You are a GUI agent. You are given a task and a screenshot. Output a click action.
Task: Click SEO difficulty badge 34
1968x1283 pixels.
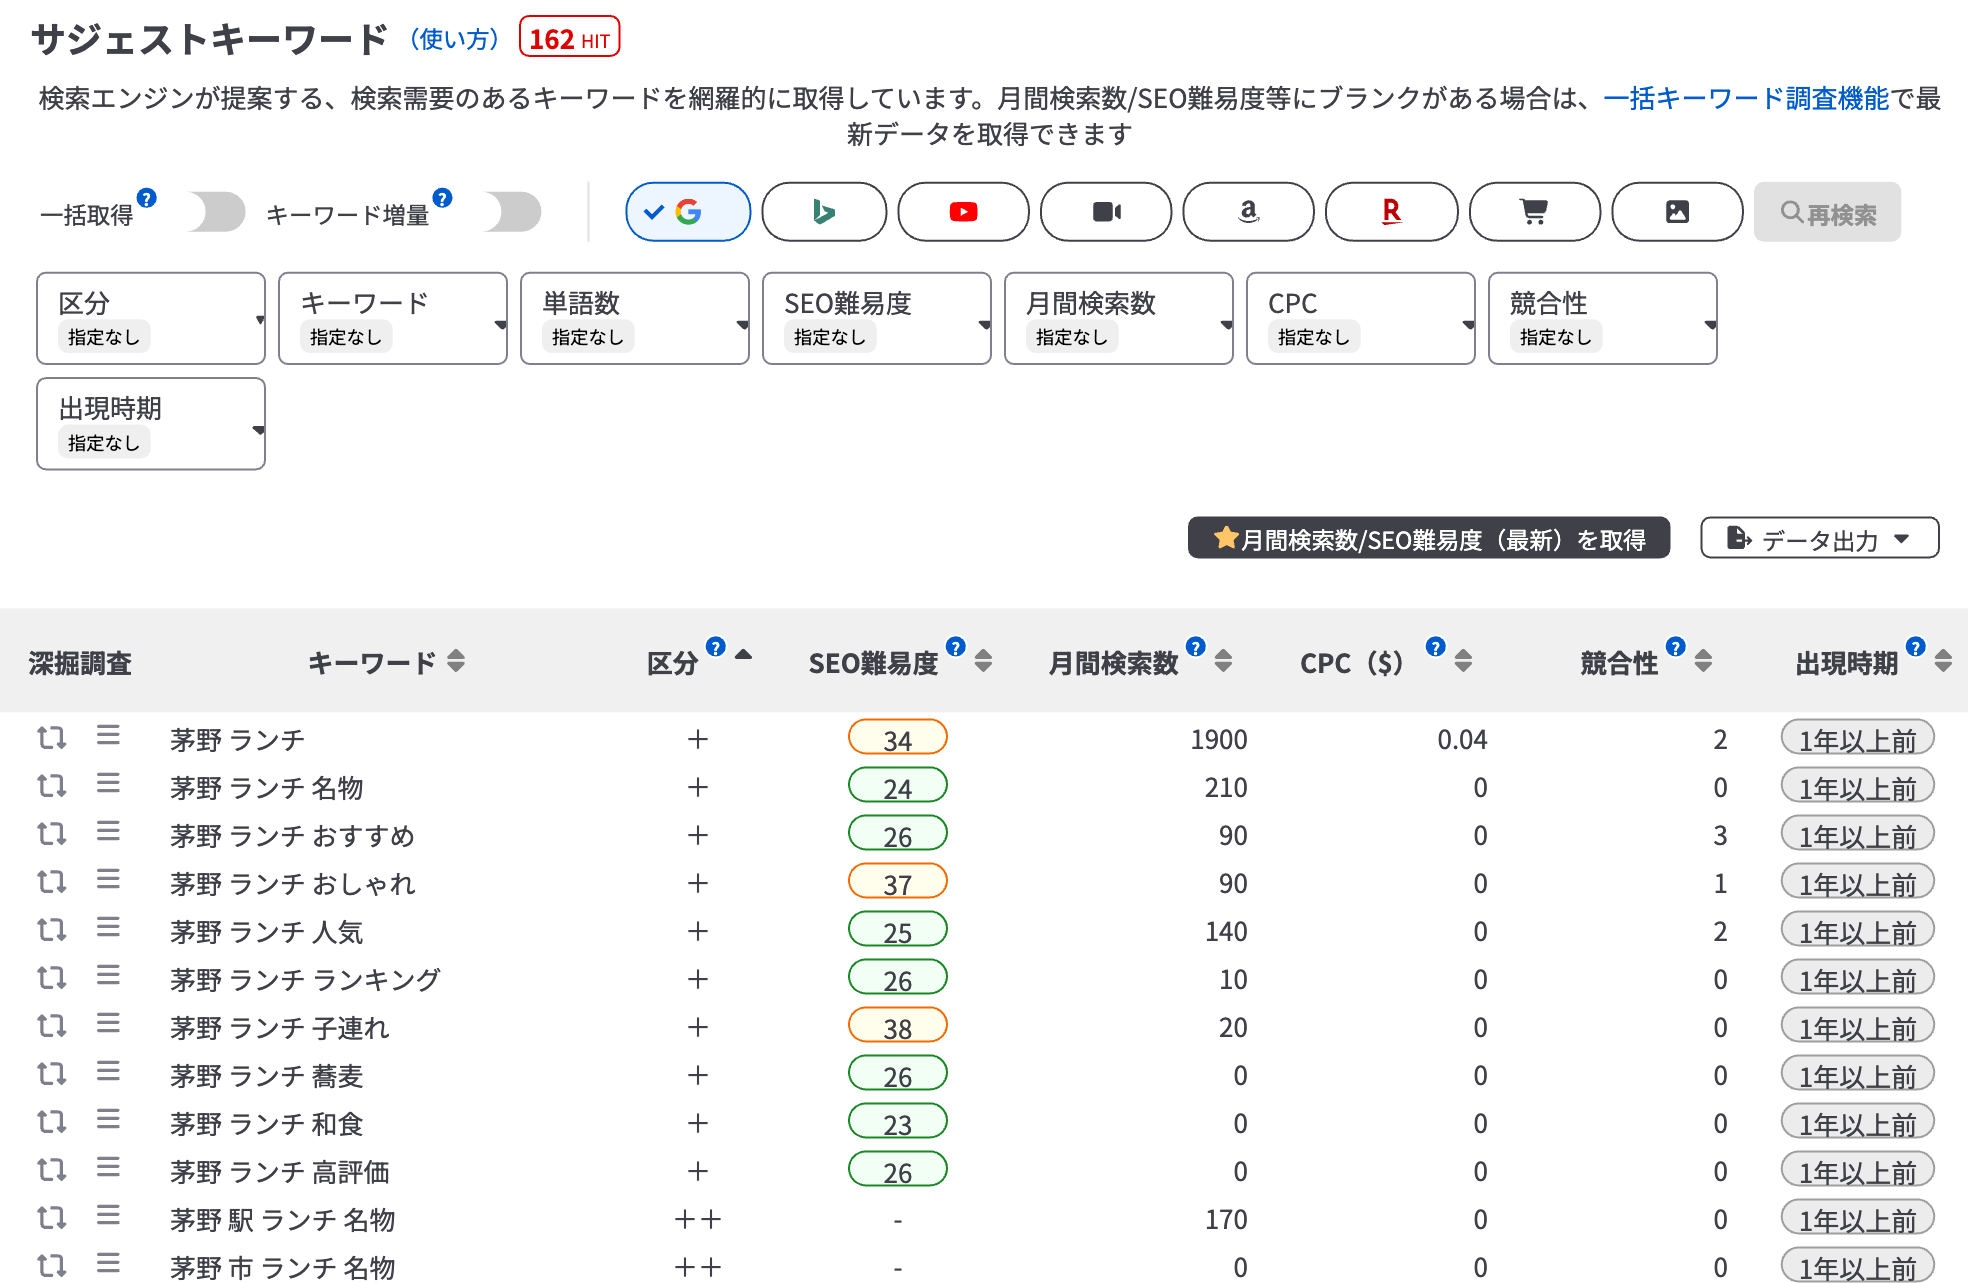tap(897, 738)
